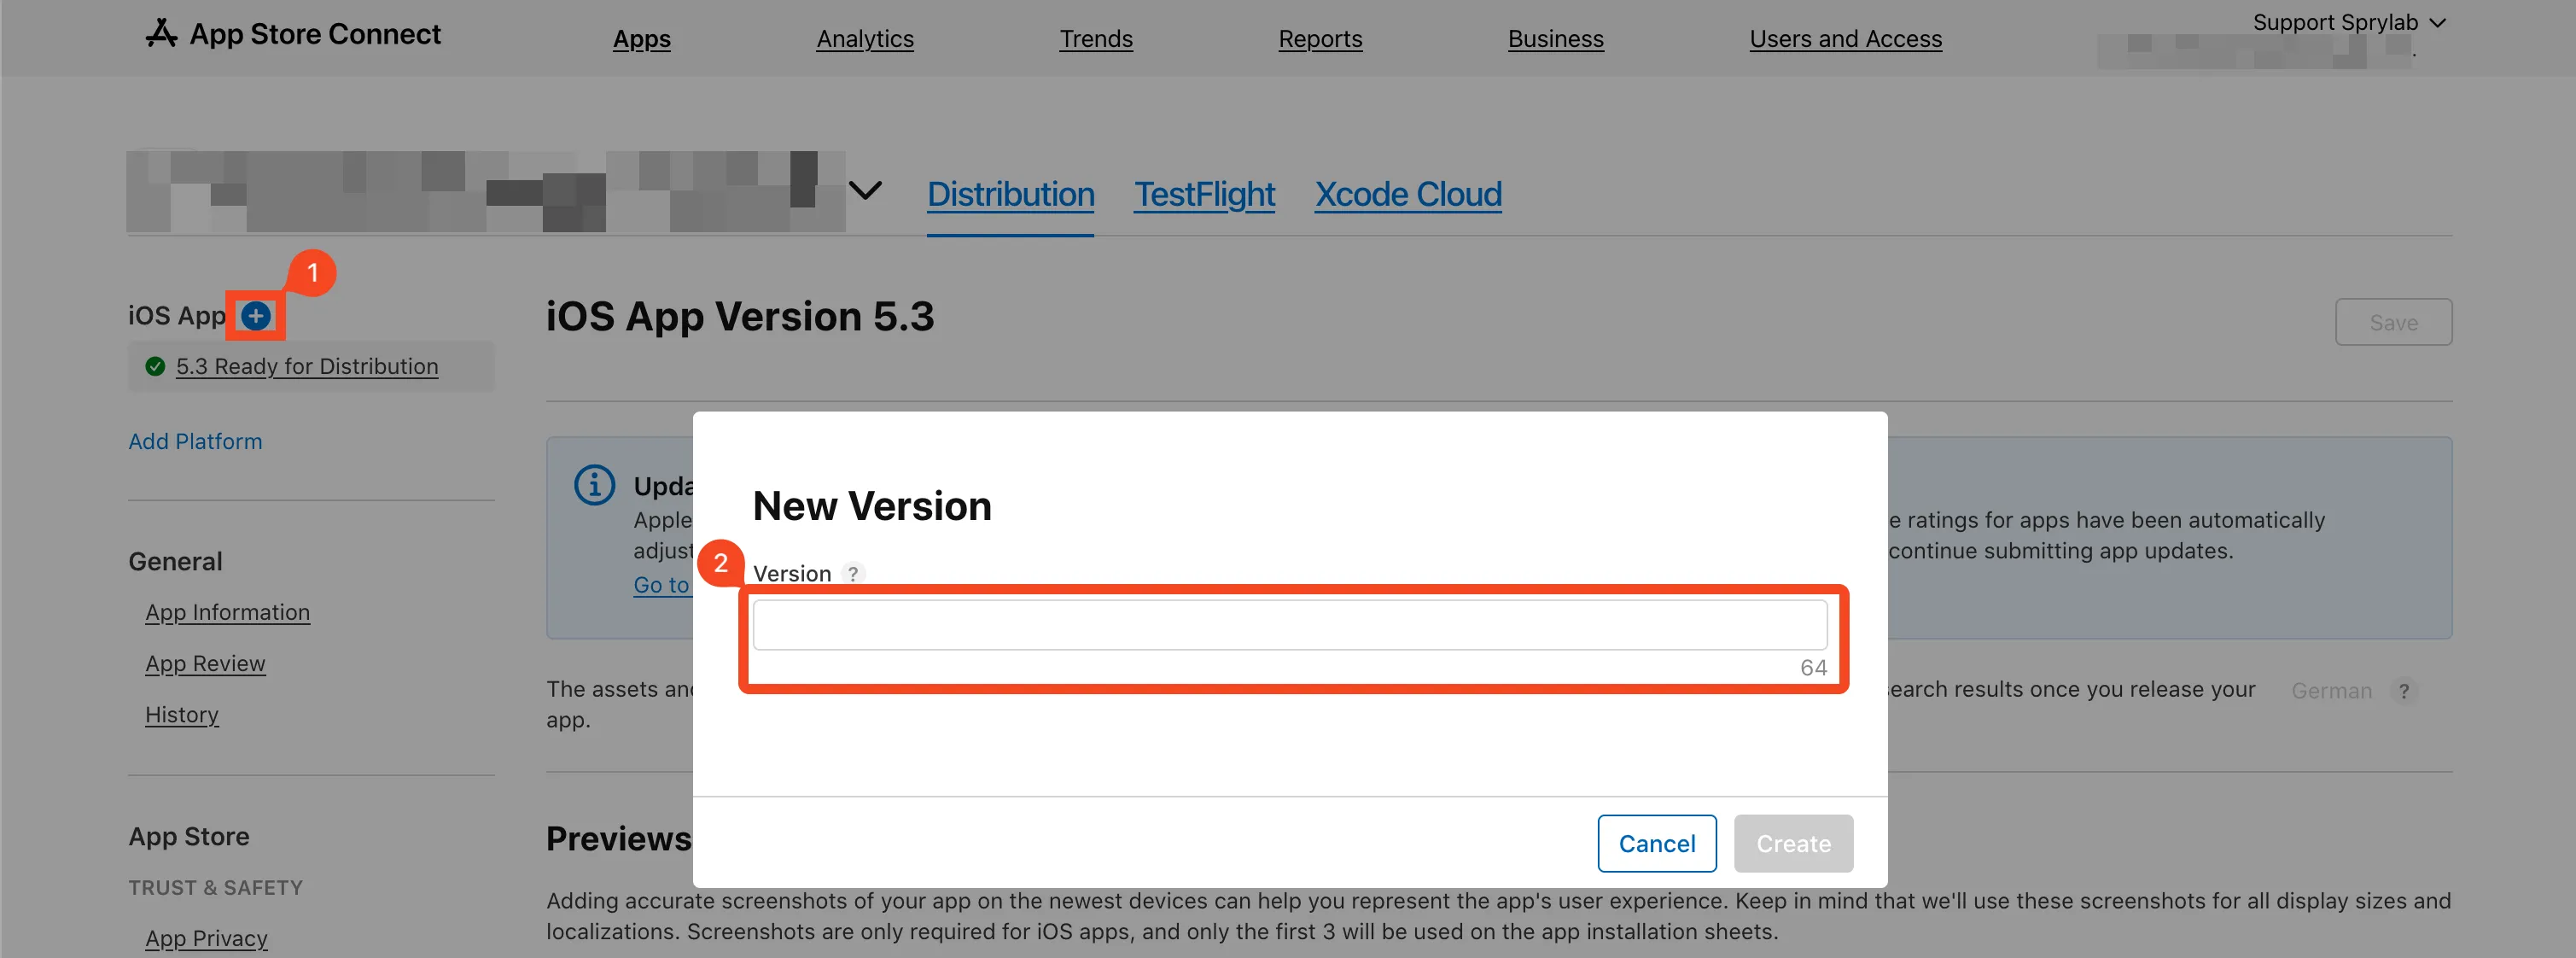Click the plus icon beside iOS App
This screenshot has width=2576, height=958.
click(256, 316)
